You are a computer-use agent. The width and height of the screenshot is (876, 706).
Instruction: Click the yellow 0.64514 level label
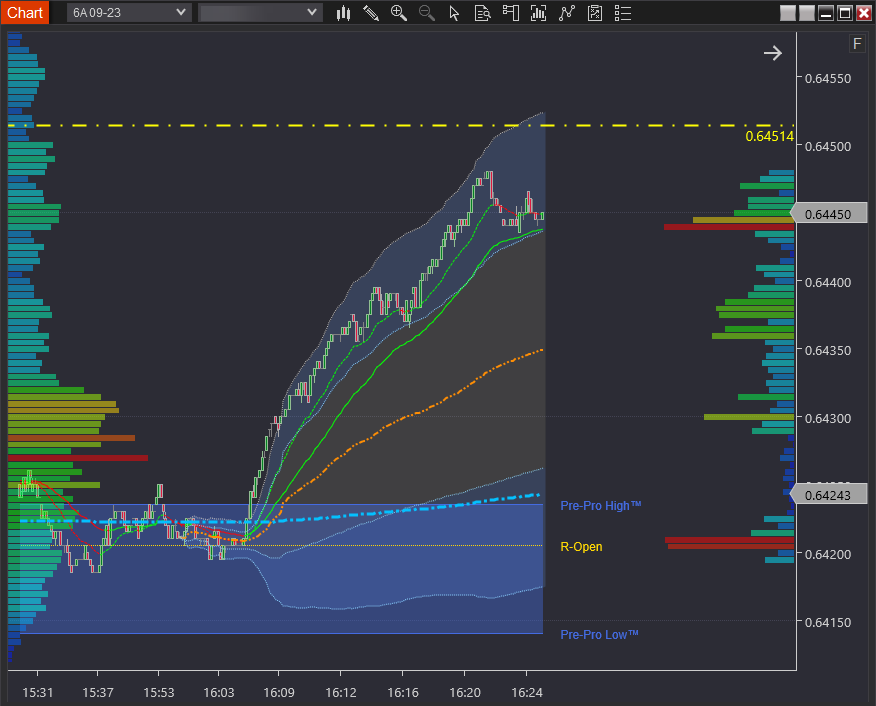(769, 136)
